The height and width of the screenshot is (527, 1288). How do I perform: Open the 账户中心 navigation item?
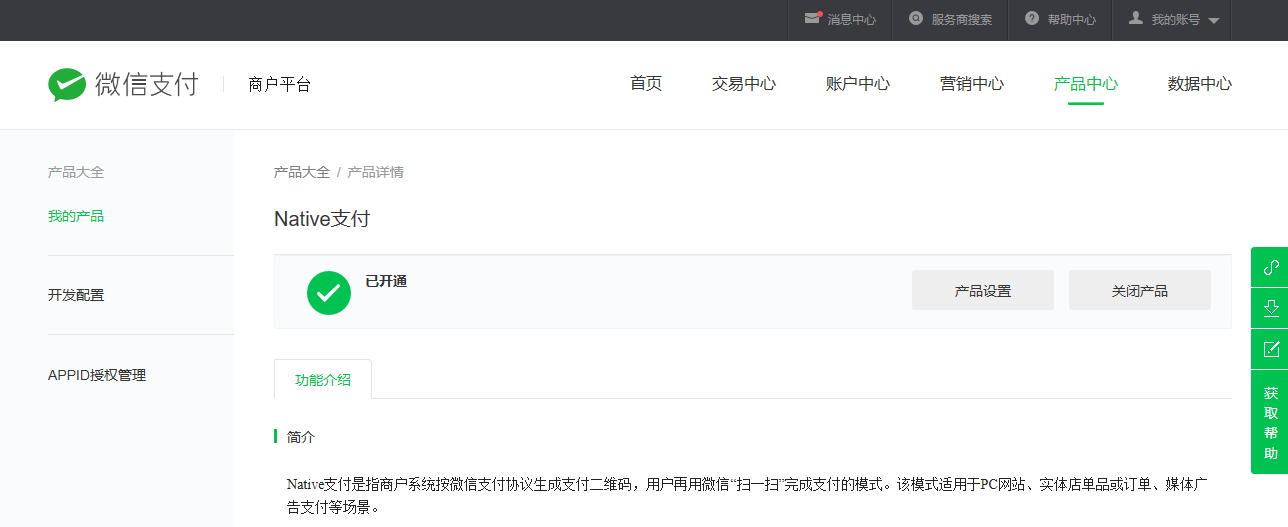858,84
